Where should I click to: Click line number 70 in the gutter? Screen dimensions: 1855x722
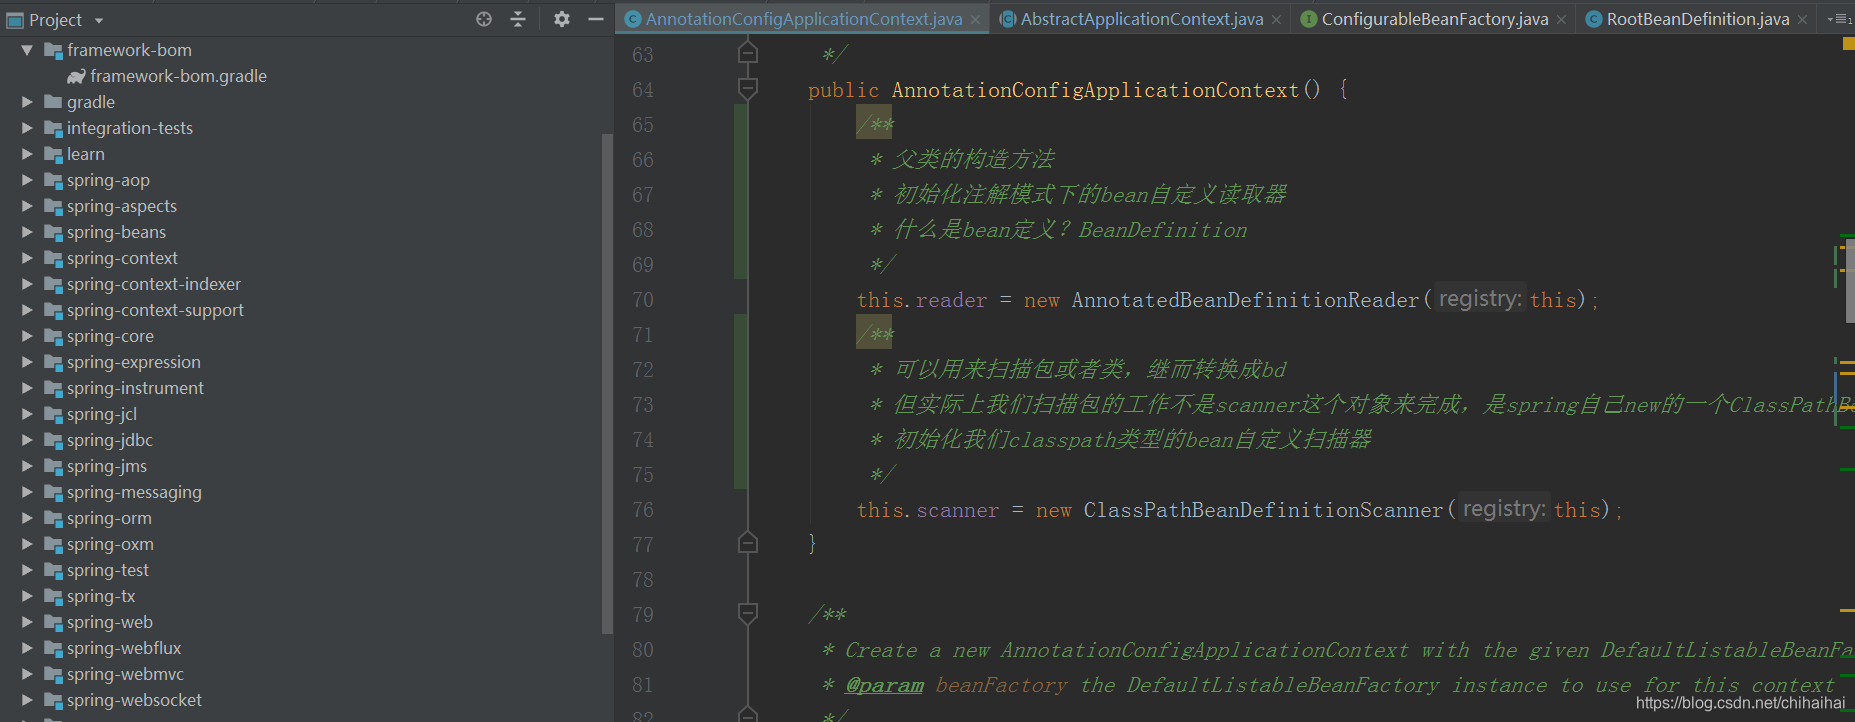pyautogui.click(x=643, y=300)
